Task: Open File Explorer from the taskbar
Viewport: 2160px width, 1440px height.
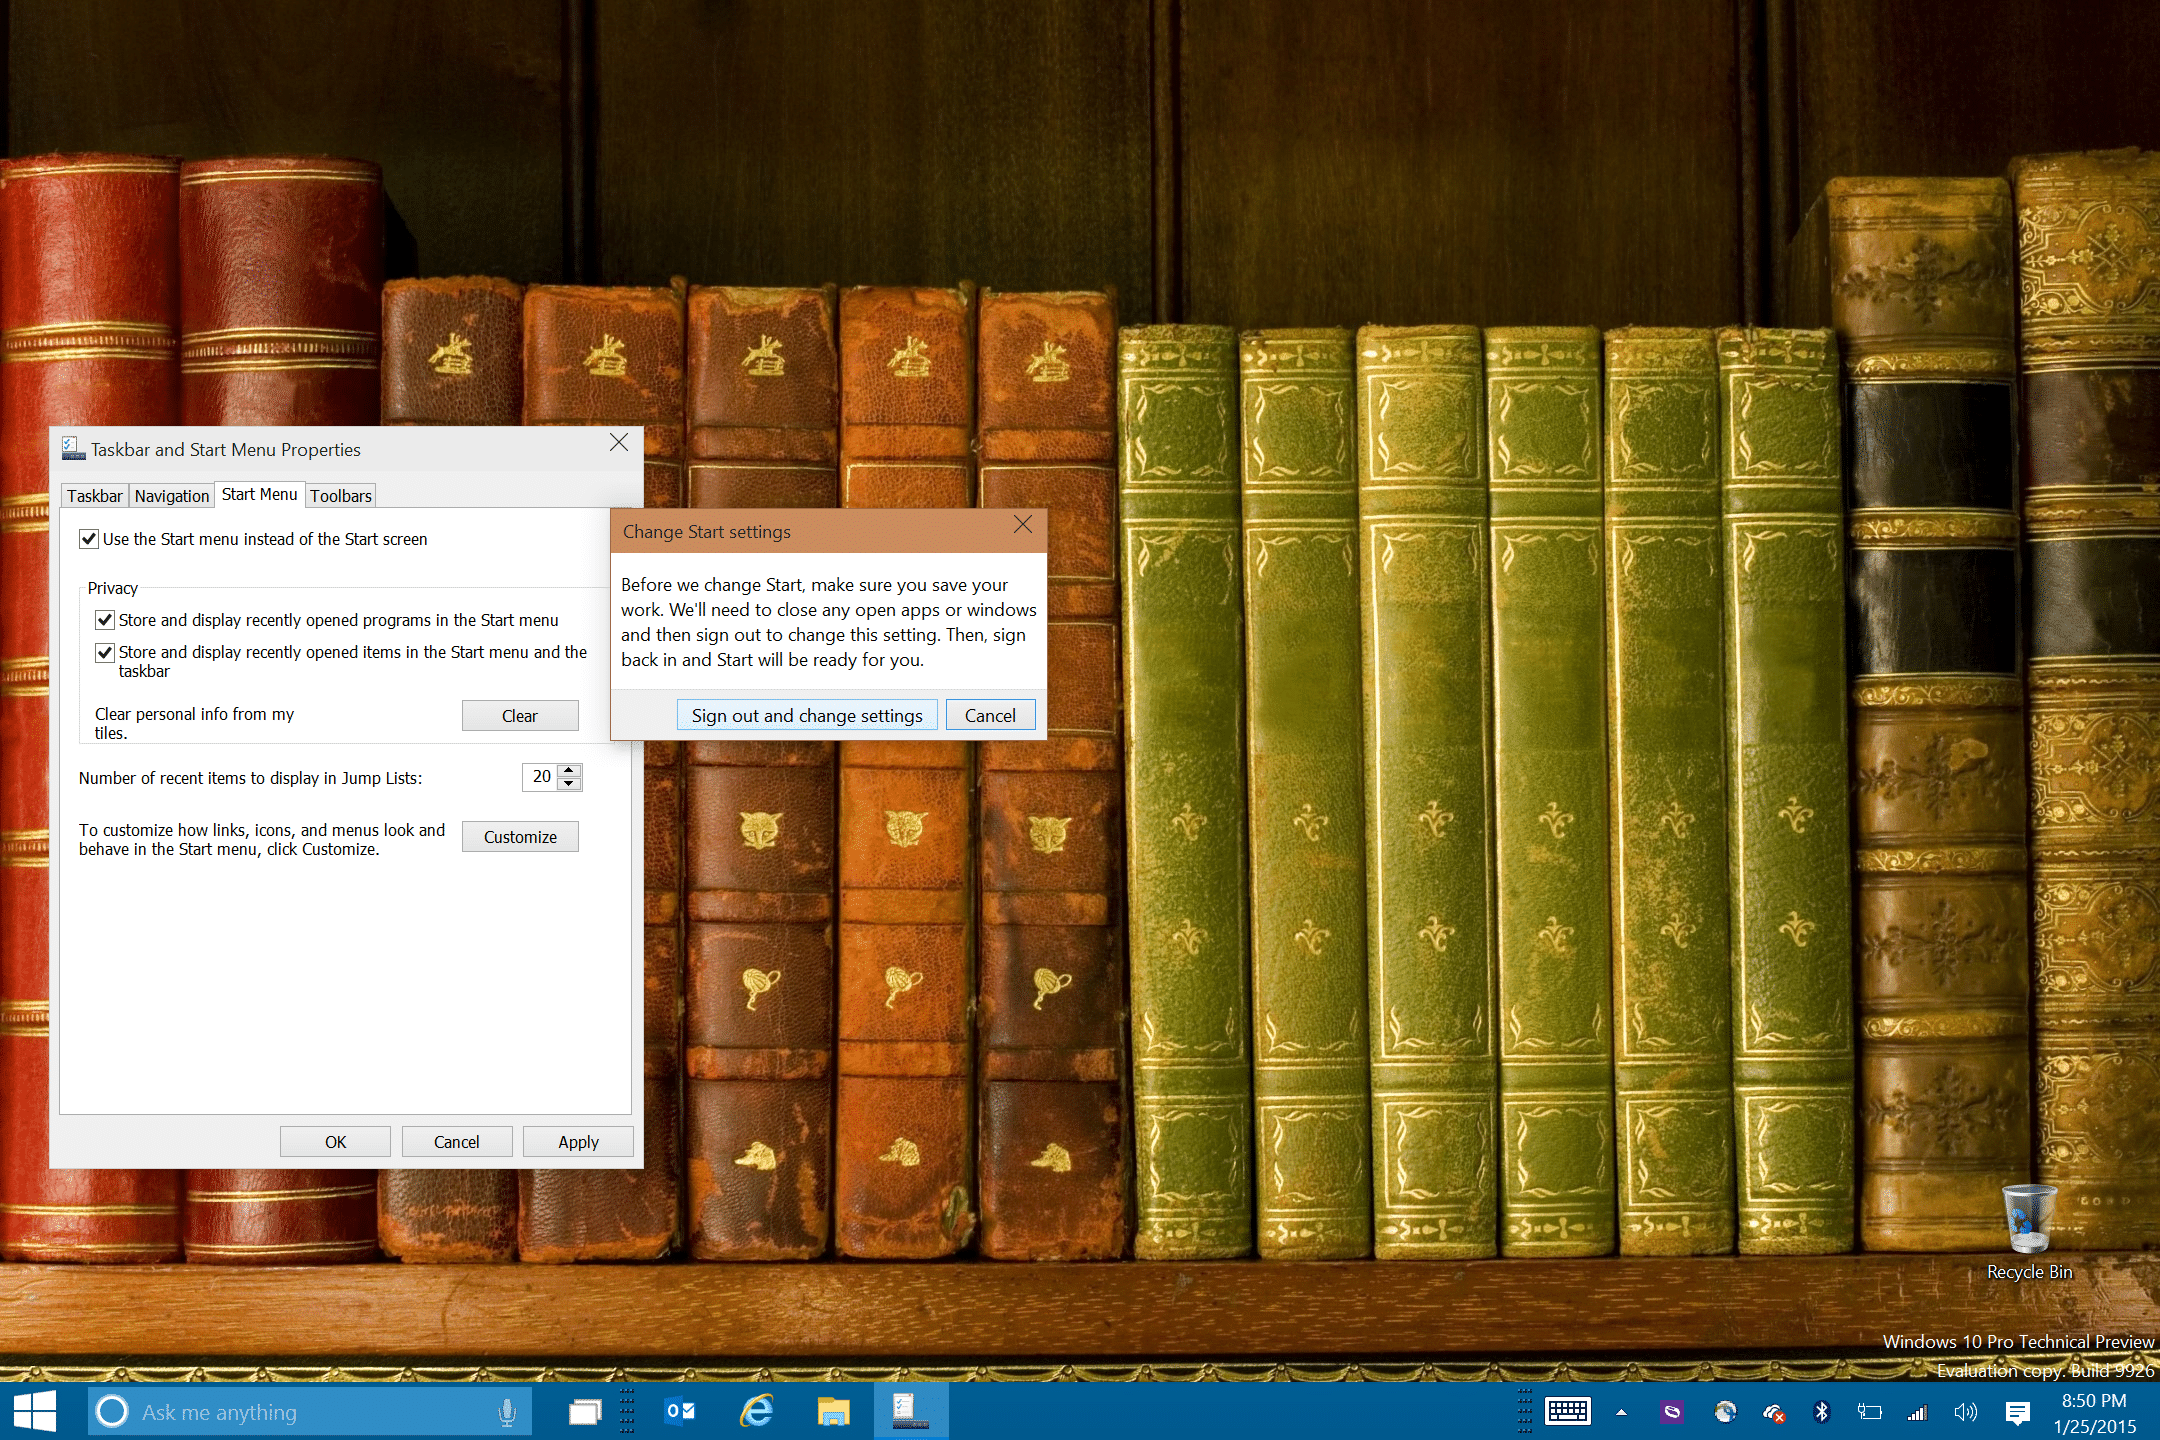Action: pyautogui.click(x=833, y=1412)
